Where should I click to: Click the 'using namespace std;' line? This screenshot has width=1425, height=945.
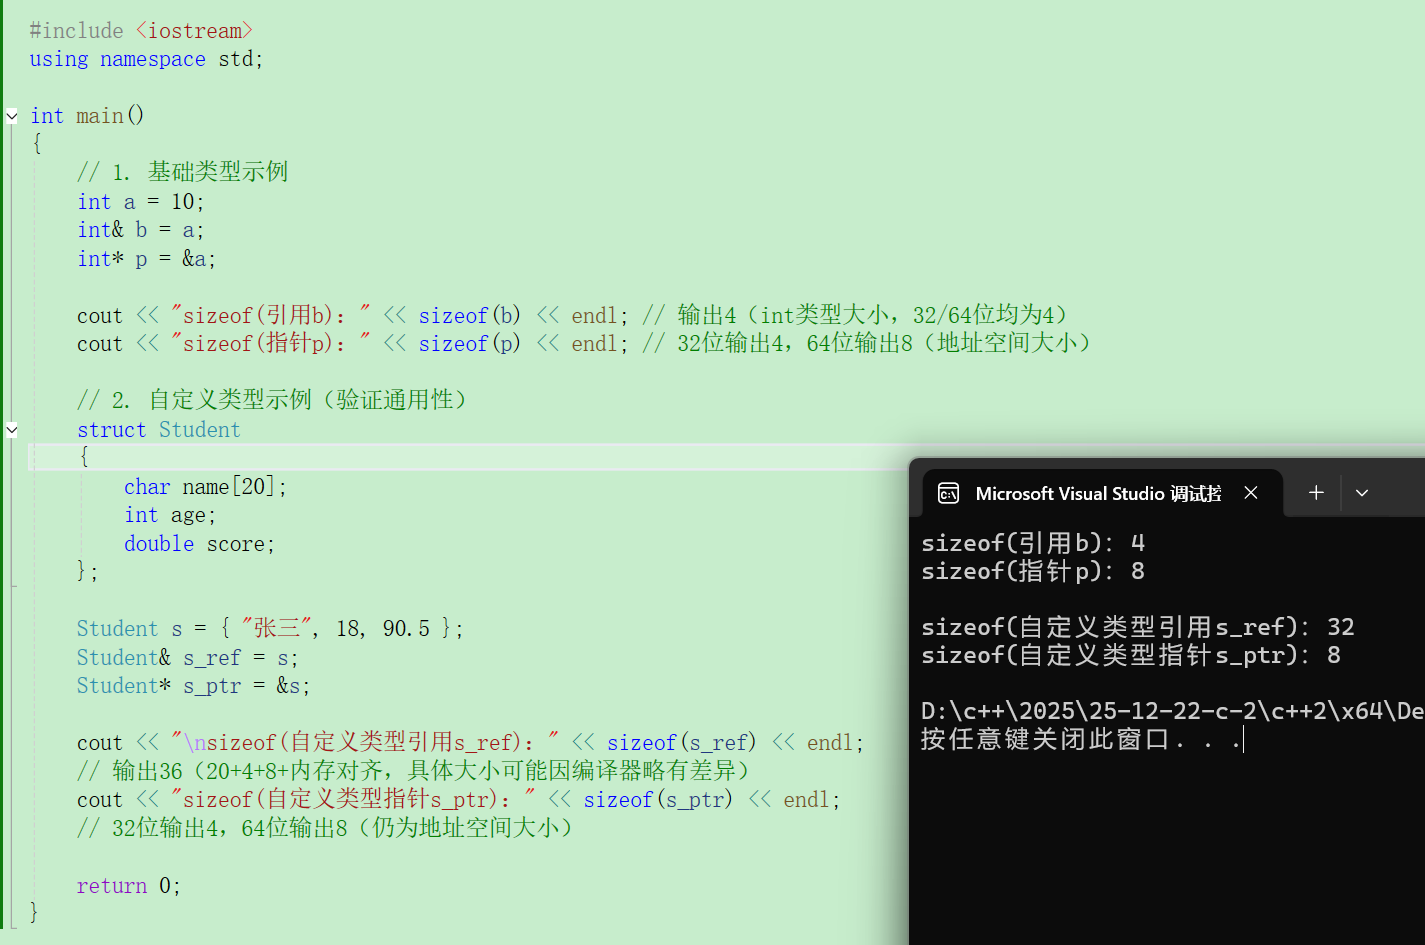(x=146, y=59)
